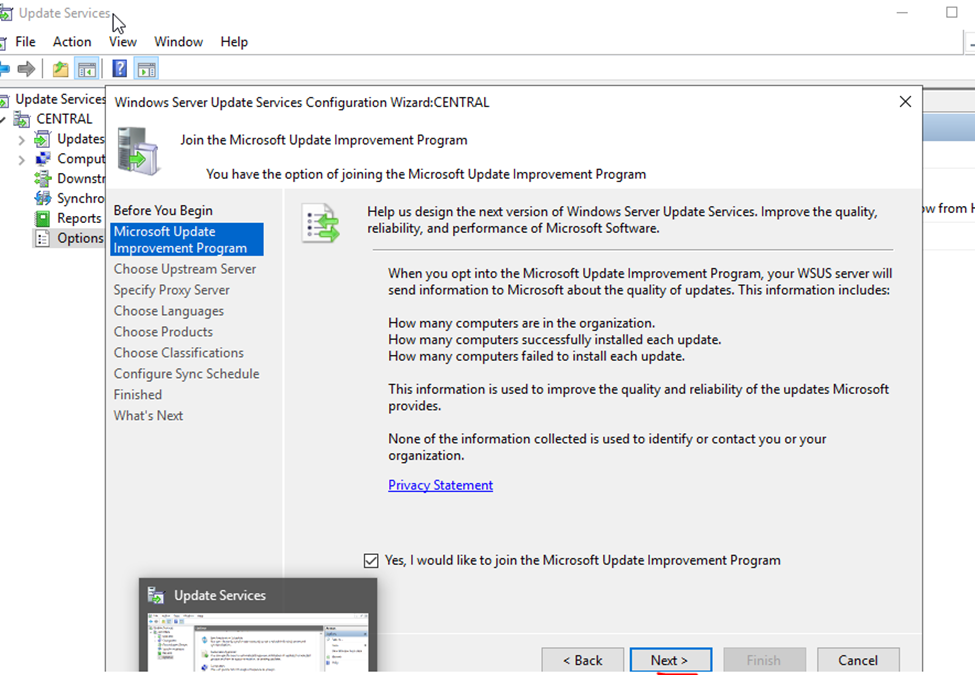Toggle the Show/Hide Action Pane icon

pyautogui.click(x=147, y=69)
